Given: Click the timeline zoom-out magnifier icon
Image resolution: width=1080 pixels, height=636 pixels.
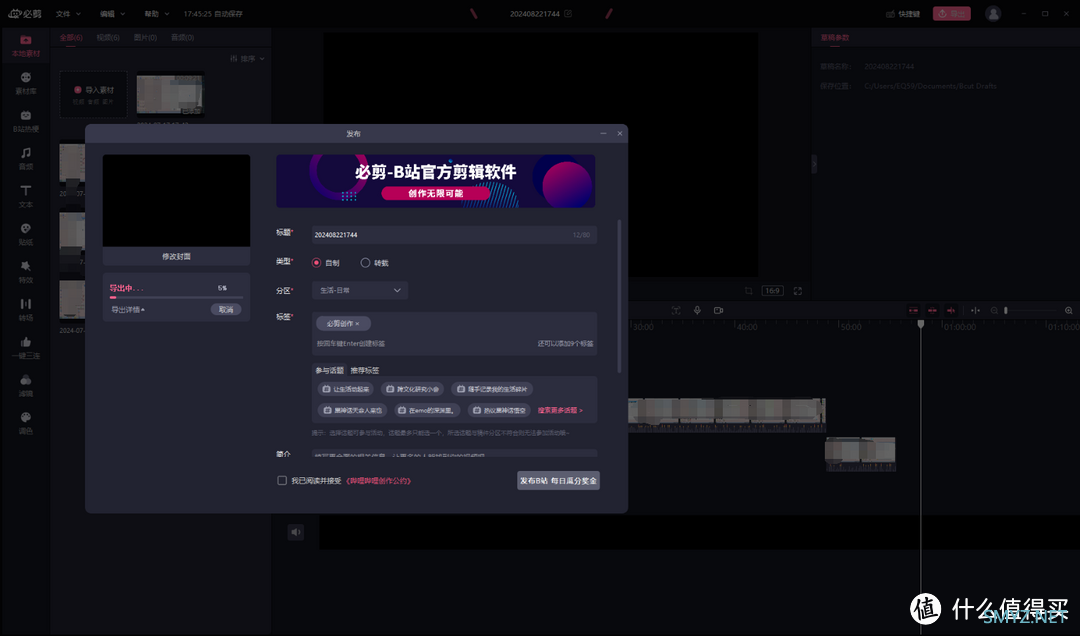Looking at the screenshot, I should click(994, 311).
